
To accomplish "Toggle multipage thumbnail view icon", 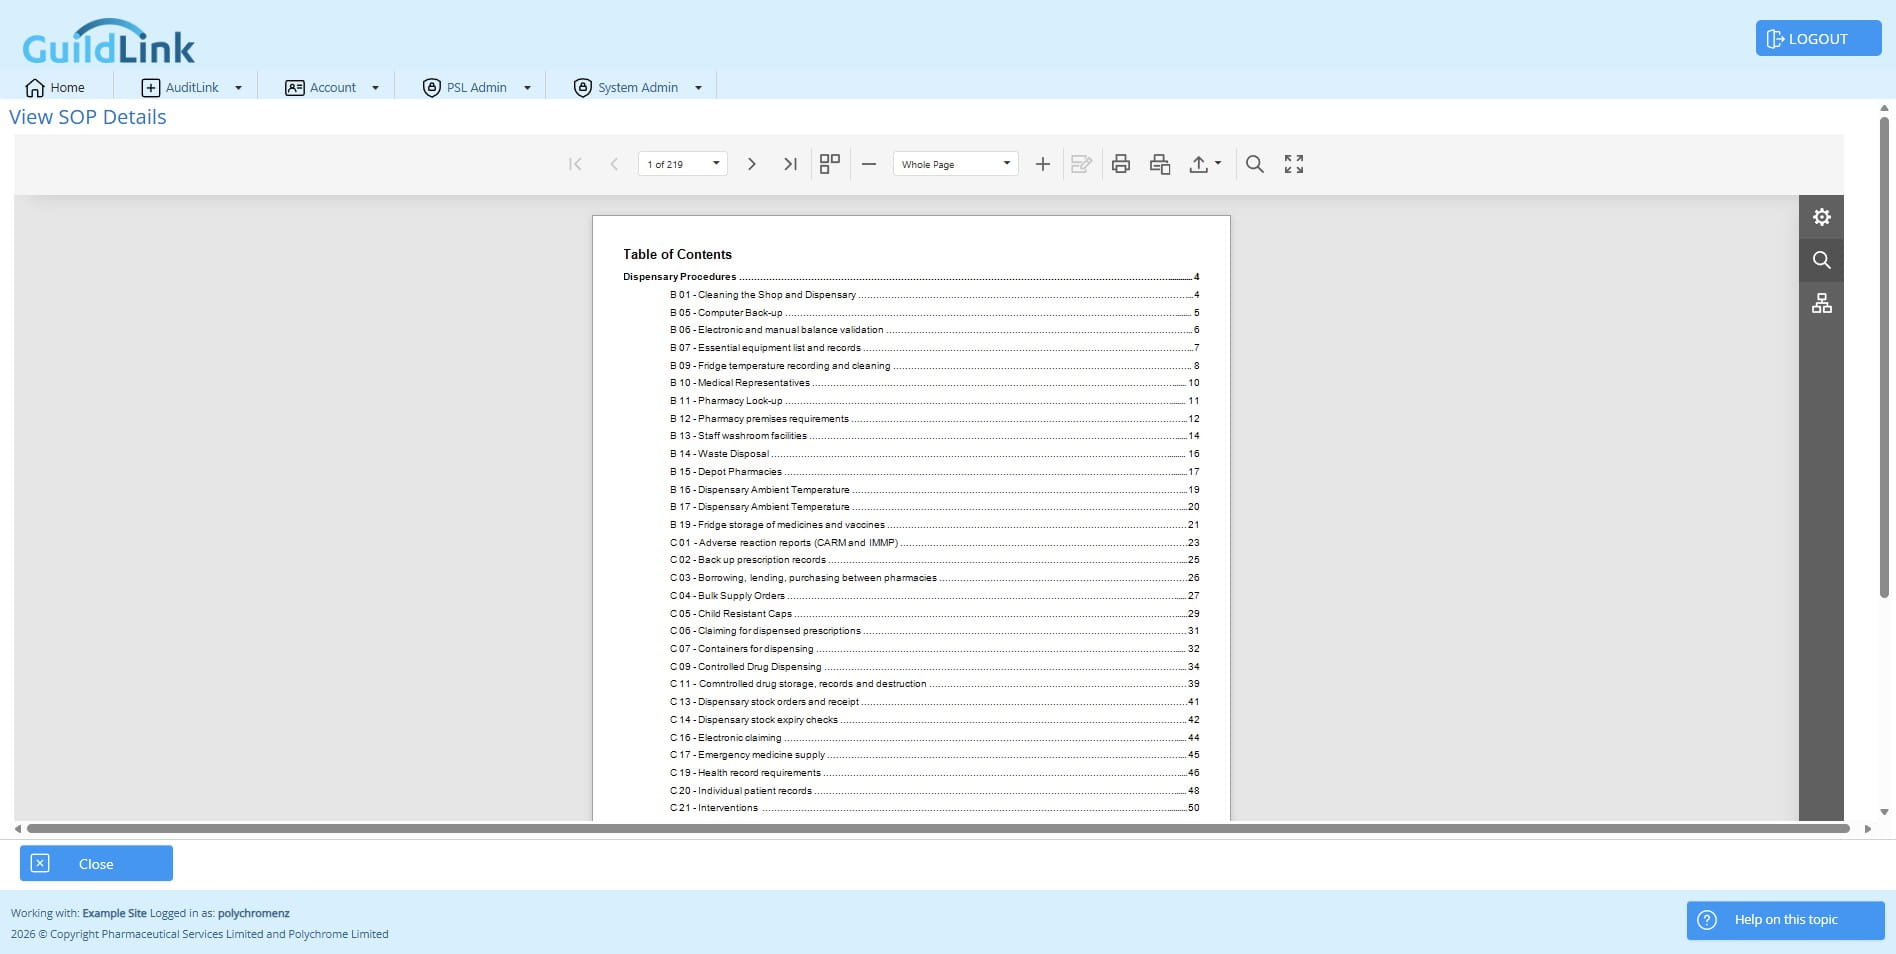I will coord(830,164).
